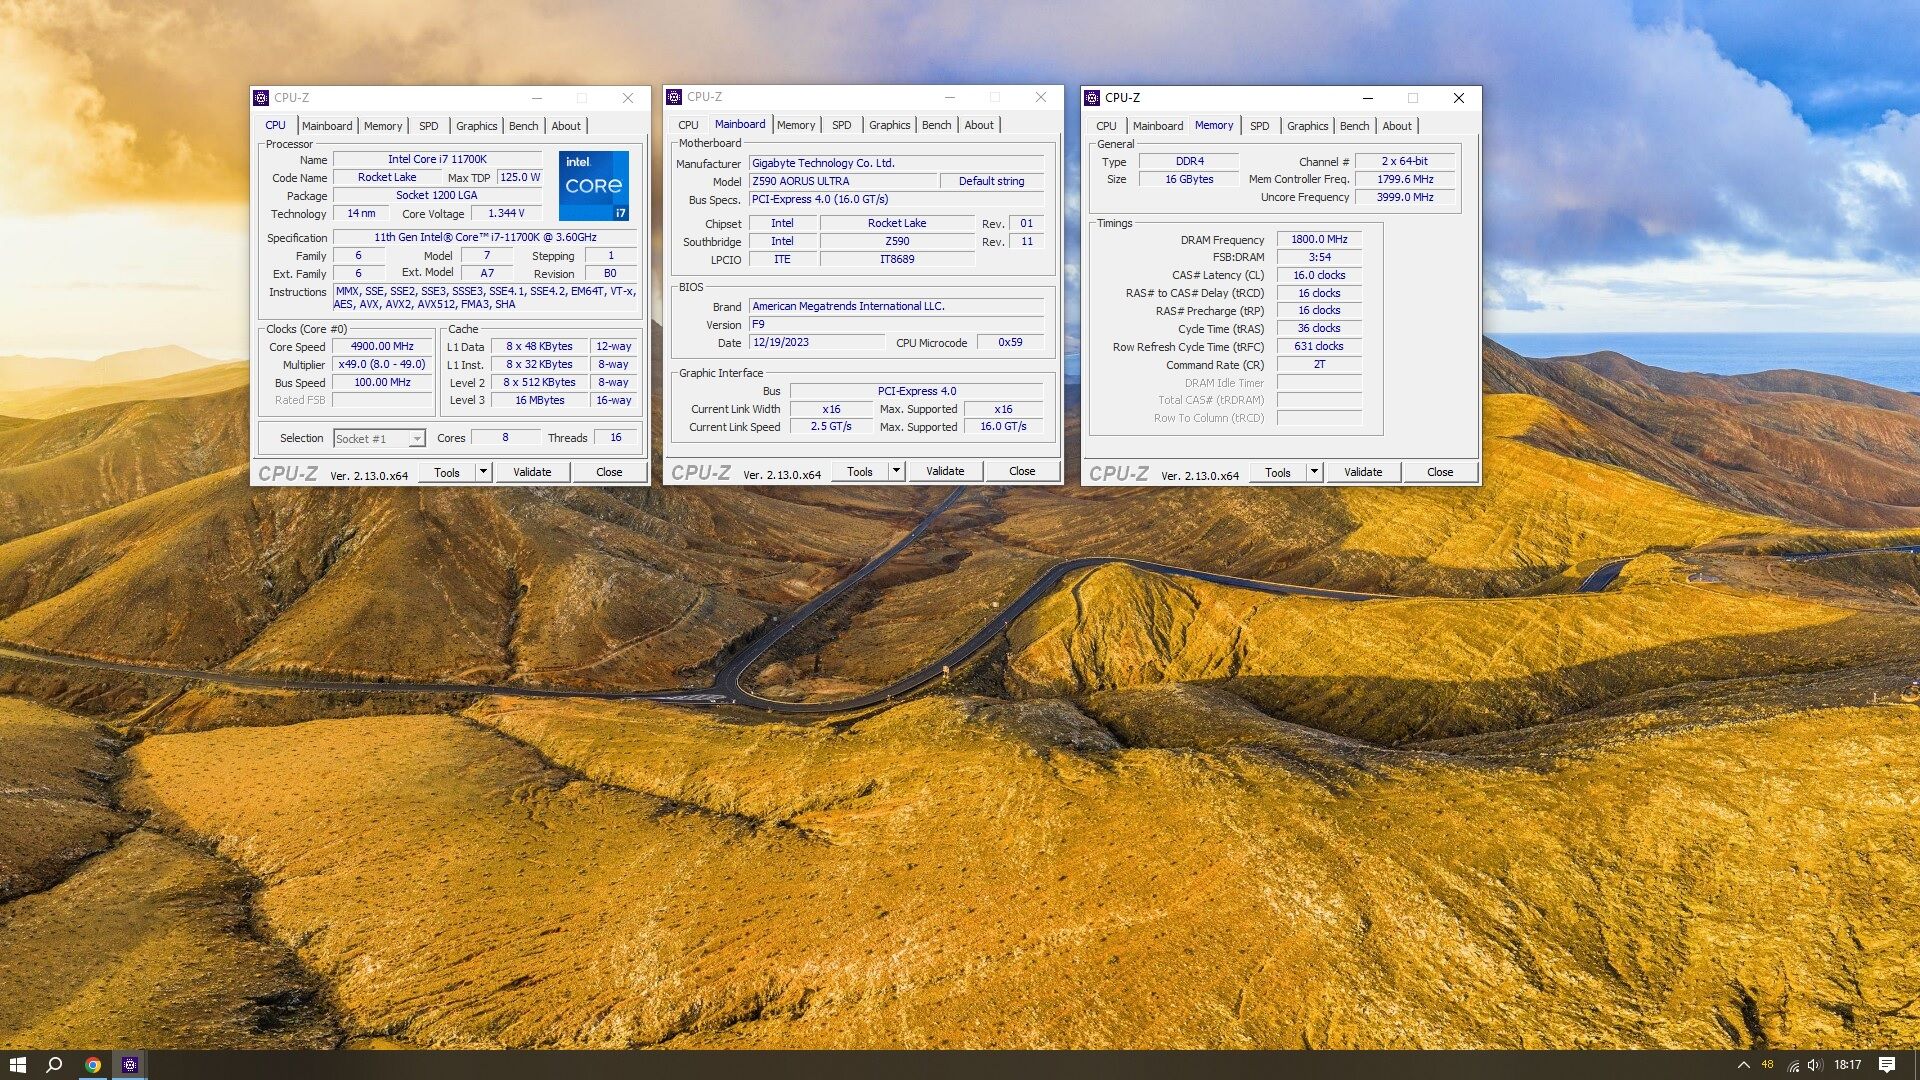Open the Windows Start menu
Screen dimensions: 1920x1080
(17, 1064)
